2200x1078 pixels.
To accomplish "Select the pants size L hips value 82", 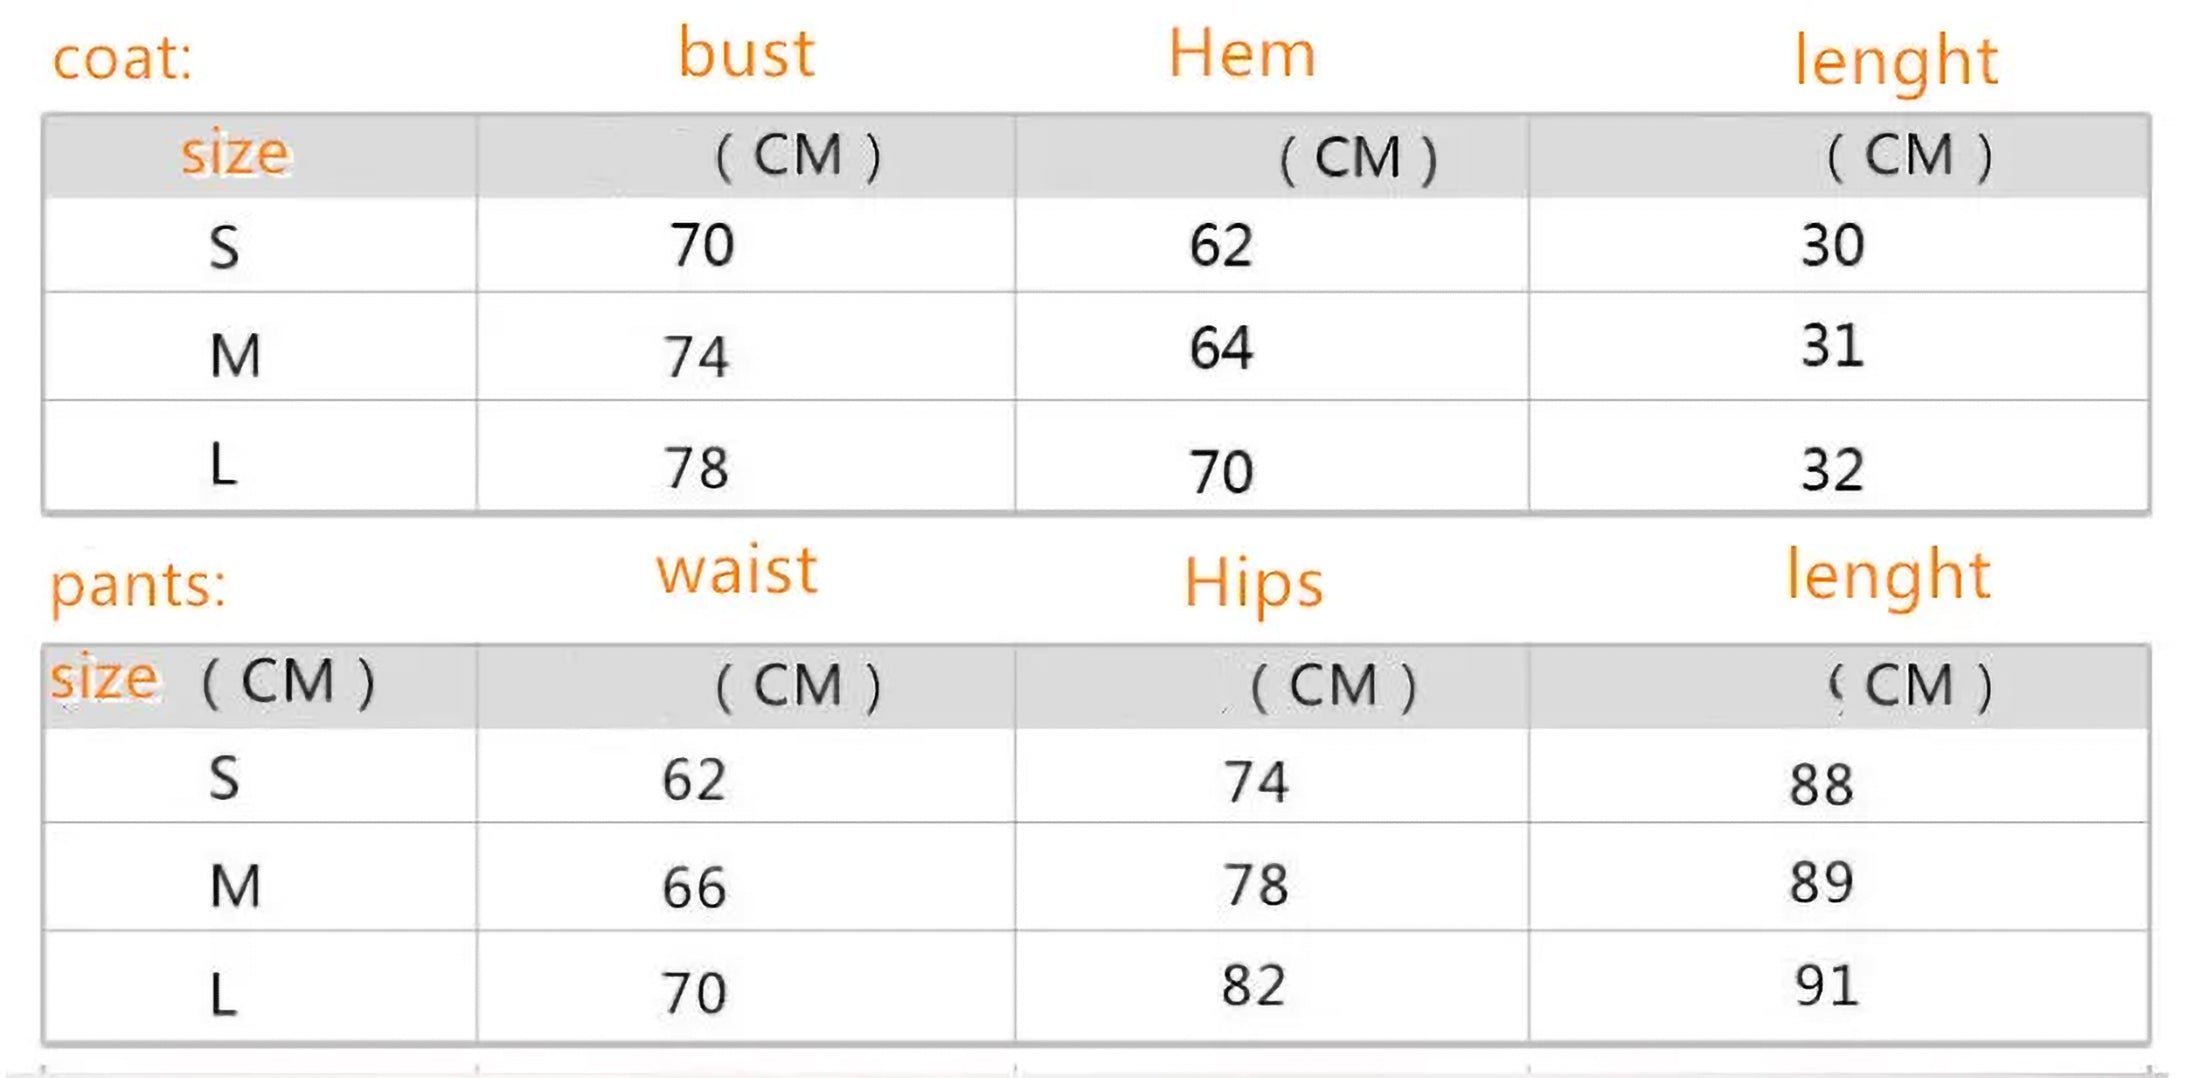I will (x=1252, y=986).
